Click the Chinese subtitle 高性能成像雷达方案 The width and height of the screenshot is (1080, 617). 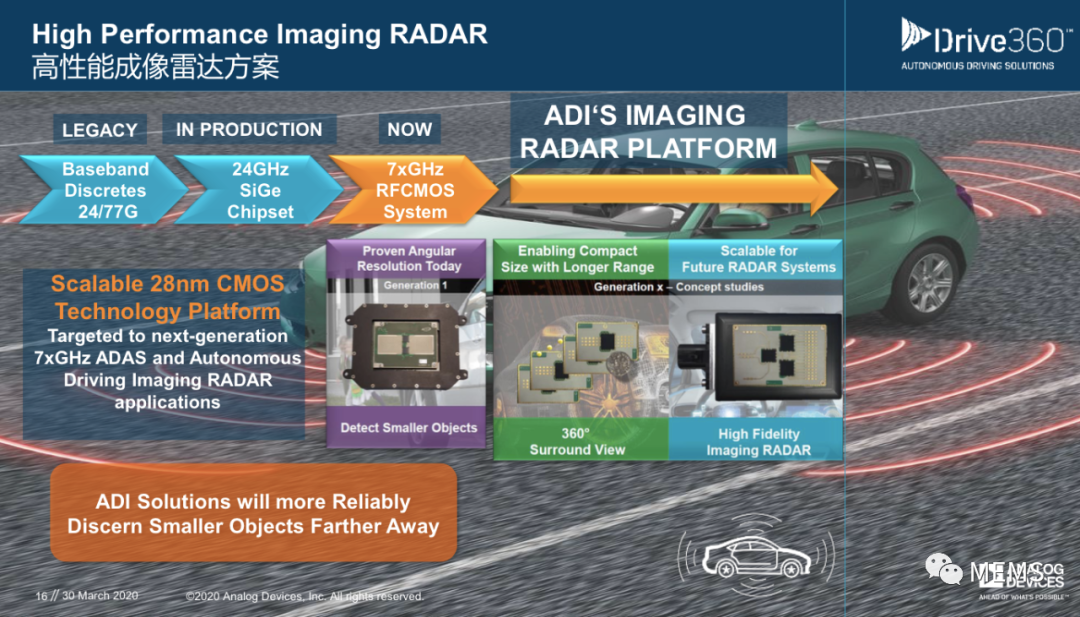pyautogui.click(x=156, y=67)
